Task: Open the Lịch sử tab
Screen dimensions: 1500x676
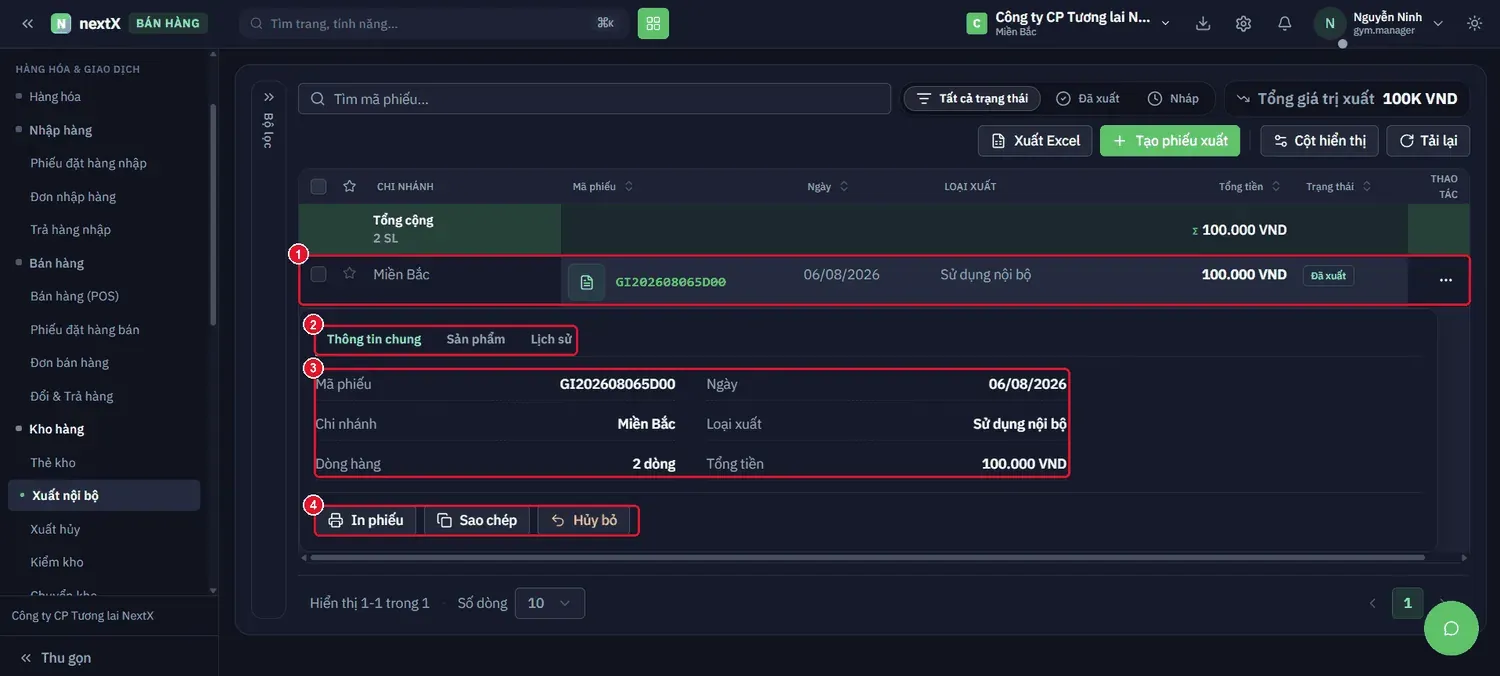Action: (551, 339)
